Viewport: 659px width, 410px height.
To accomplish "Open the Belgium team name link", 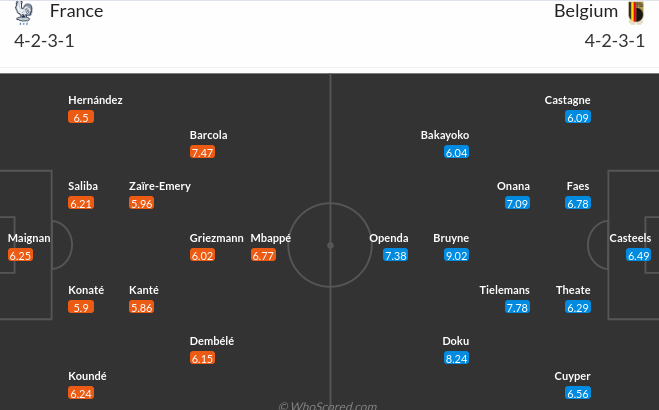I will coord(585,12).
